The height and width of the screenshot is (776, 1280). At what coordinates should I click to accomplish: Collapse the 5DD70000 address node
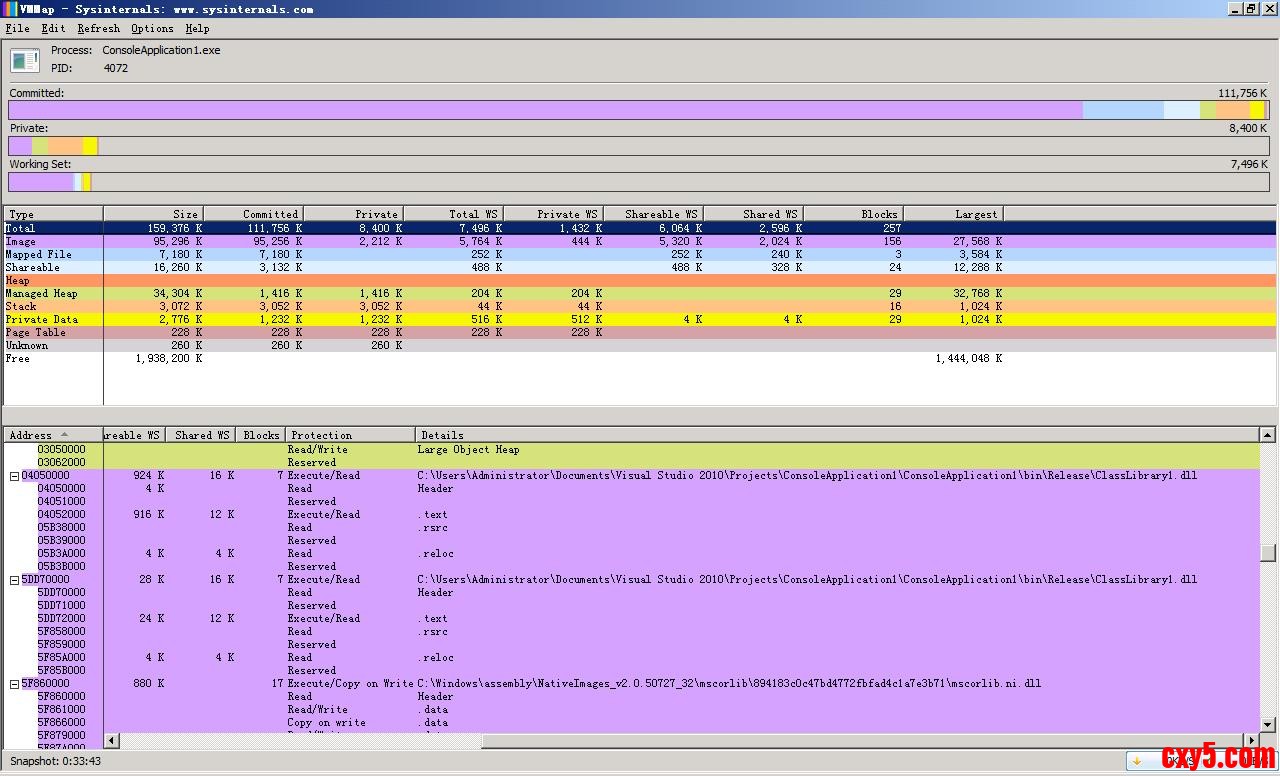(14, 580)
